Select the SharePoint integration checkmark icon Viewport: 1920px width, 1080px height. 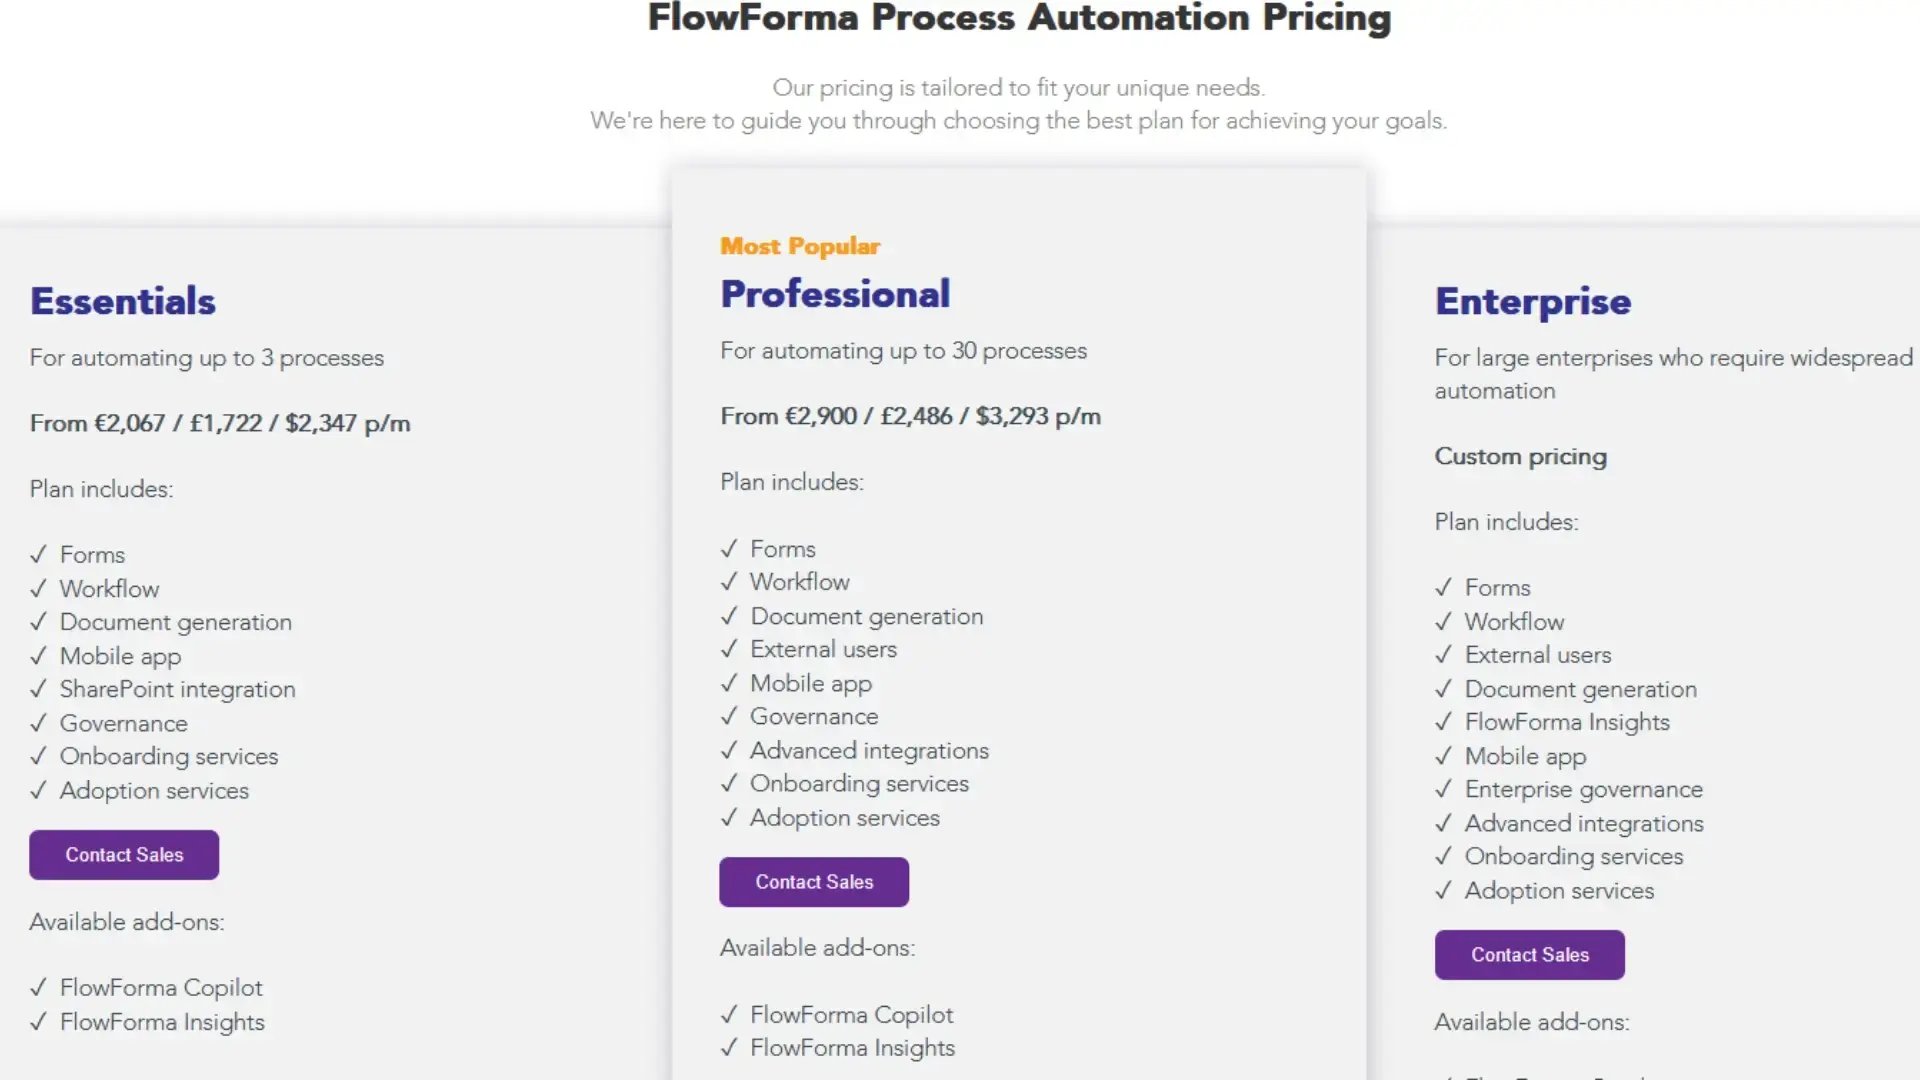pyautogui.click(x=38, y=689)
